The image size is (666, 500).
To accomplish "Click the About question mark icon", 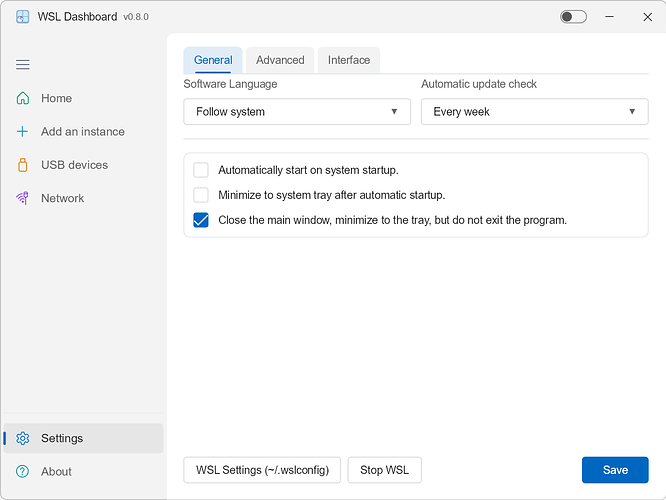I will [23, 471].
